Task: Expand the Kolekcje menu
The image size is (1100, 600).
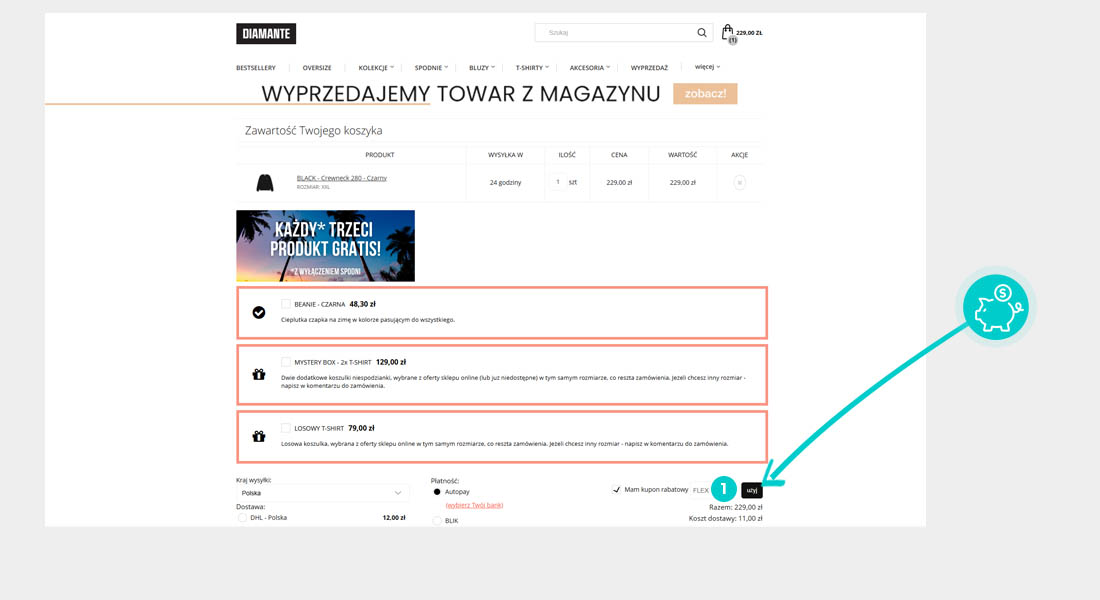Action: click(376, 67)
